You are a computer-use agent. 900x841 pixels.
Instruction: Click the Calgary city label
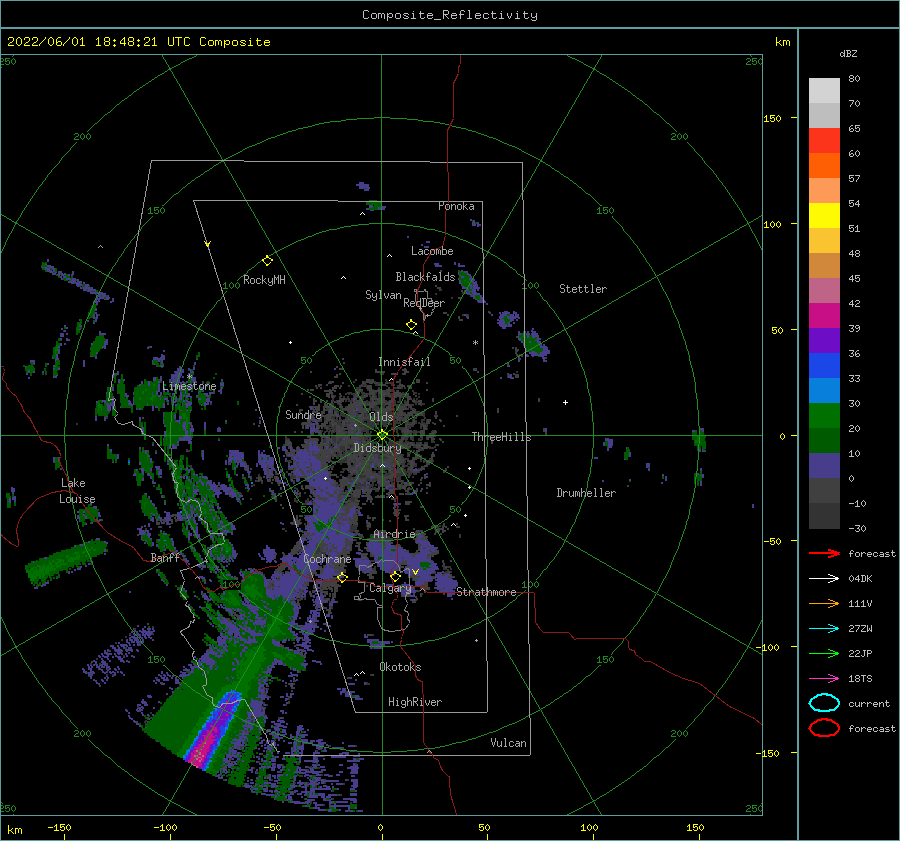coord(390,588)
